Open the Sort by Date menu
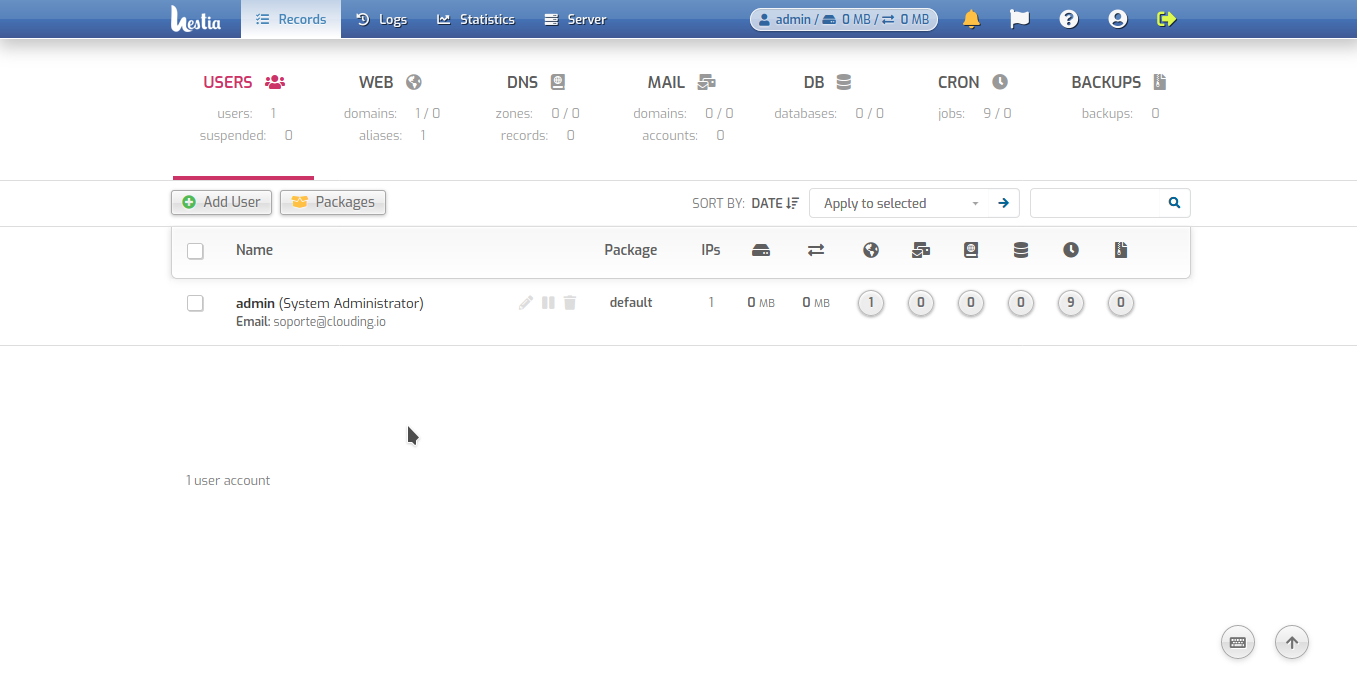1357x686 pixels. (774, 203)
